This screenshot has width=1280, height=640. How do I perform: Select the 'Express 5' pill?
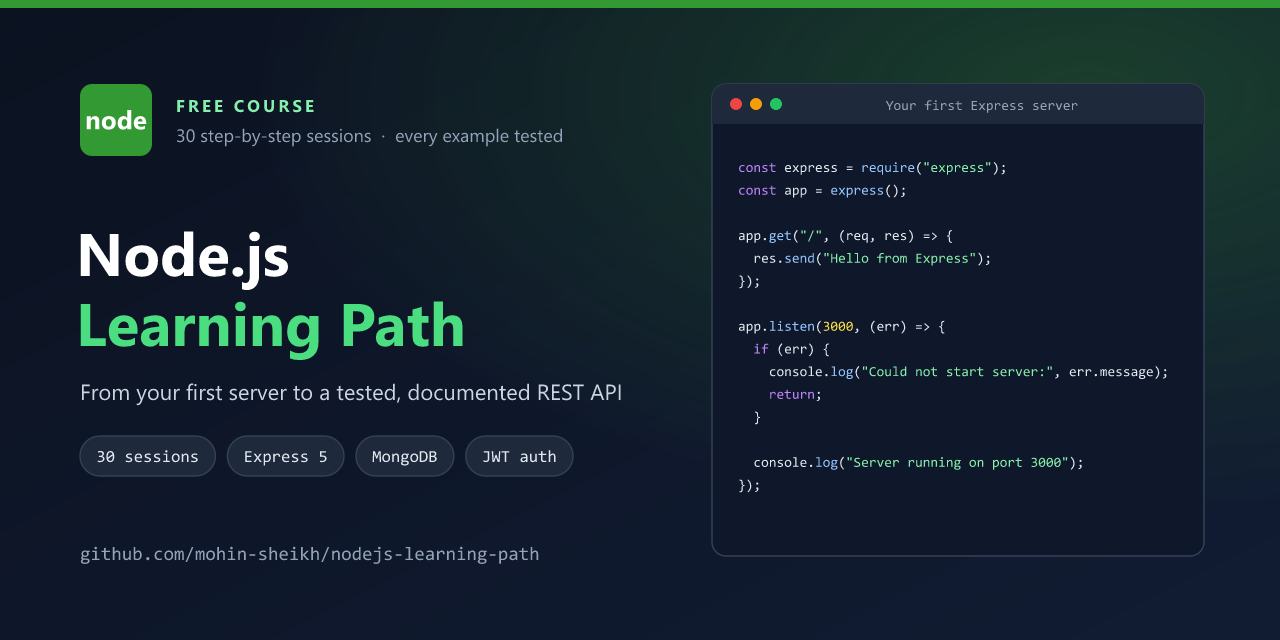click(x=286, y=456)
